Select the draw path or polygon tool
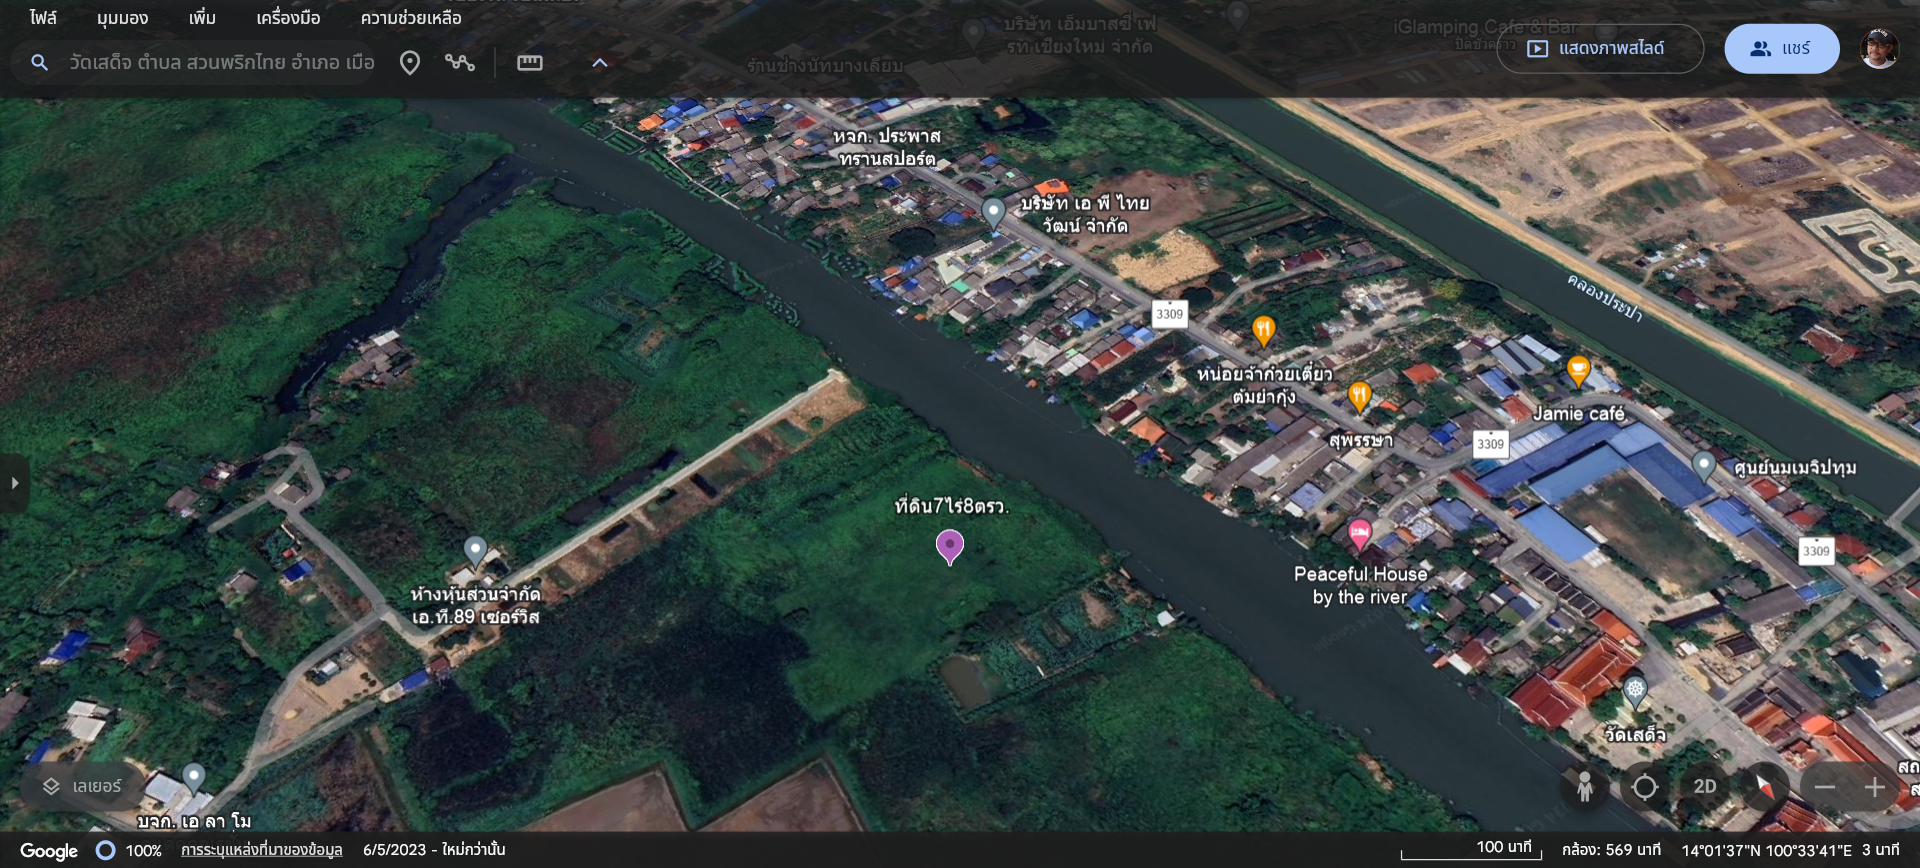Image resolution: width=1920 pixels, height=868 pixels. [460, 63]
